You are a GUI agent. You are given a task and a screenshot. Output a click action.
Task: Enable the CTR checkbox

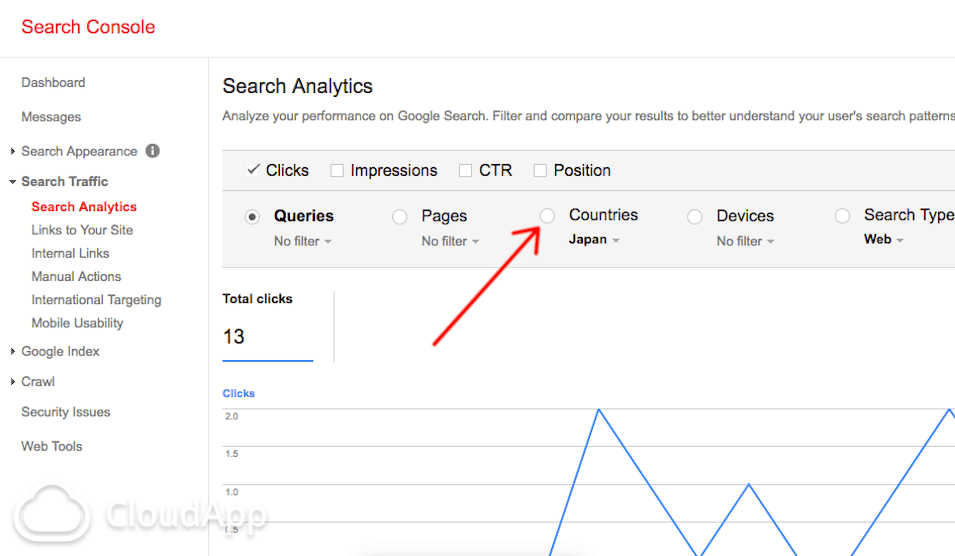(x=465, y=171)
